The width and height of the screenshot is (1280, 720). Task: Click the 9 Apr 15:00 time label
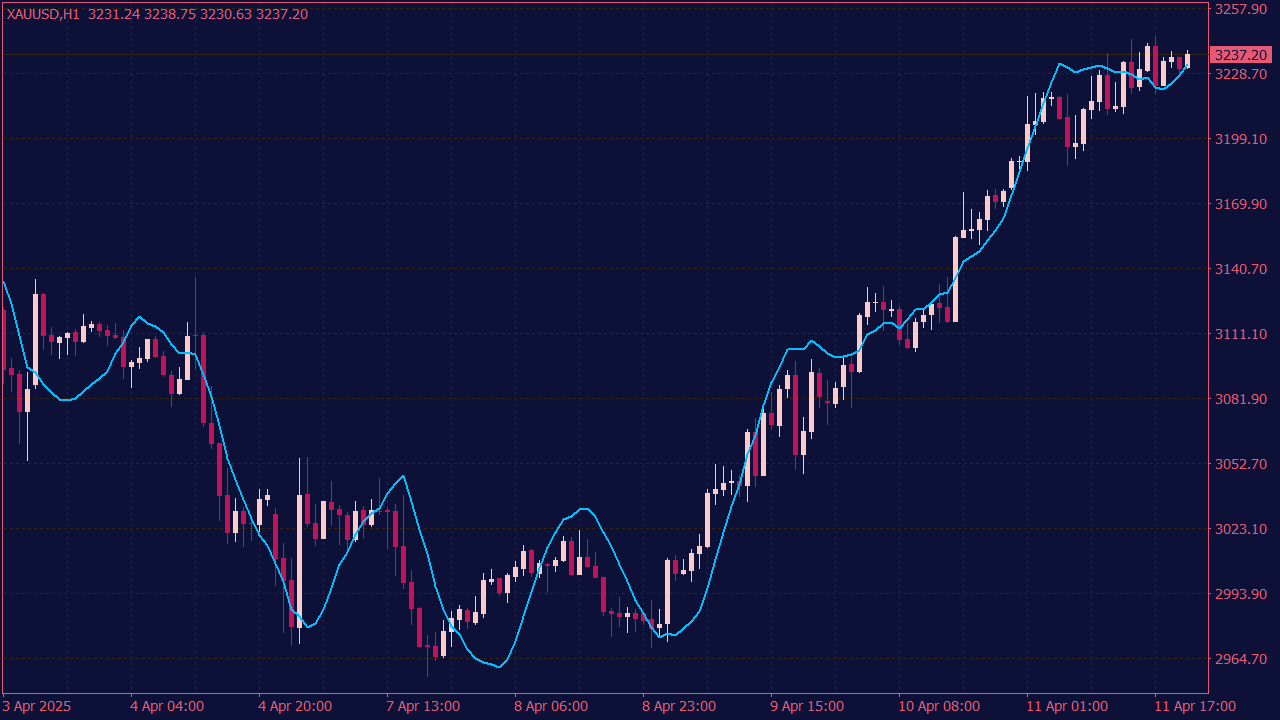(x=807, y=706)
